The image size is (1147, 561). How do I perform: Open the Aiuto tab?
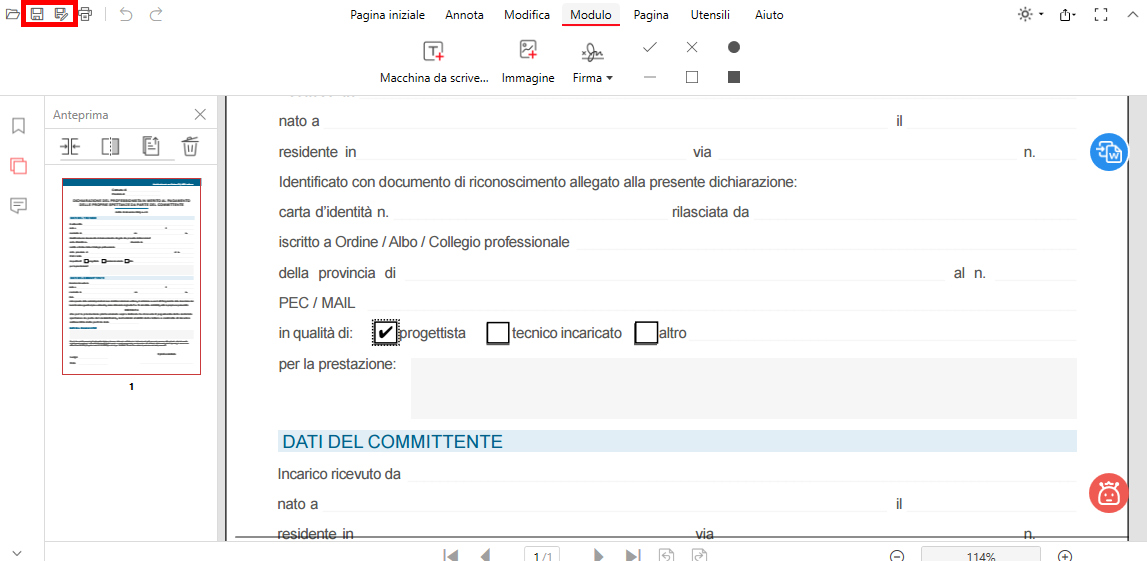[769, 15]
